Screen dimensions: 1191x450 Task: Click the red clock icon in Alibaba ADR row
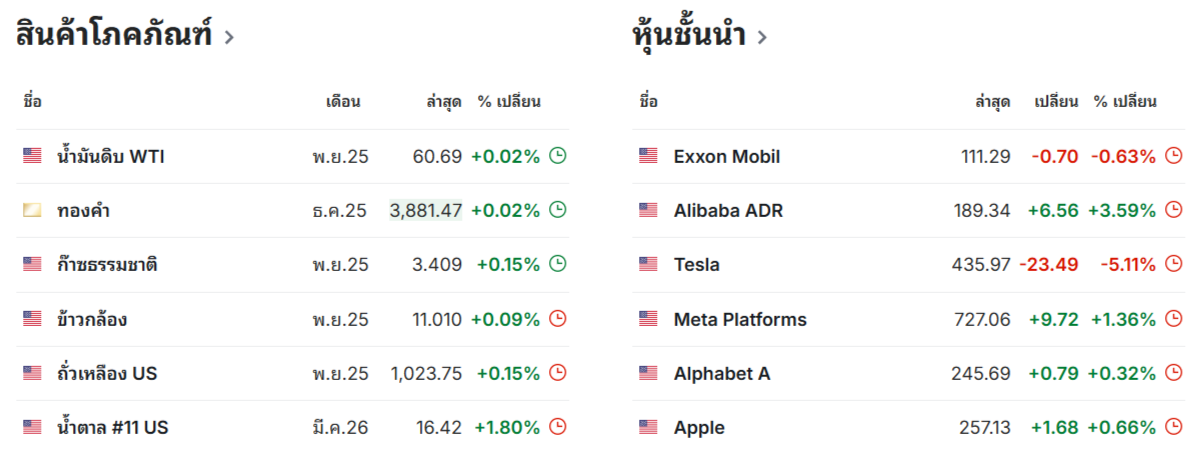(x=1174, y=210)
